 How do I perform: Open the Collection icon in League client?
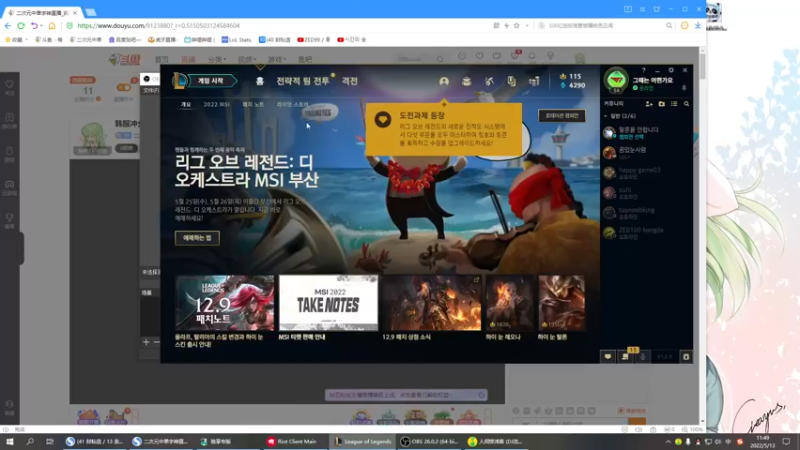pyautogui.click(x=466, y=81)
